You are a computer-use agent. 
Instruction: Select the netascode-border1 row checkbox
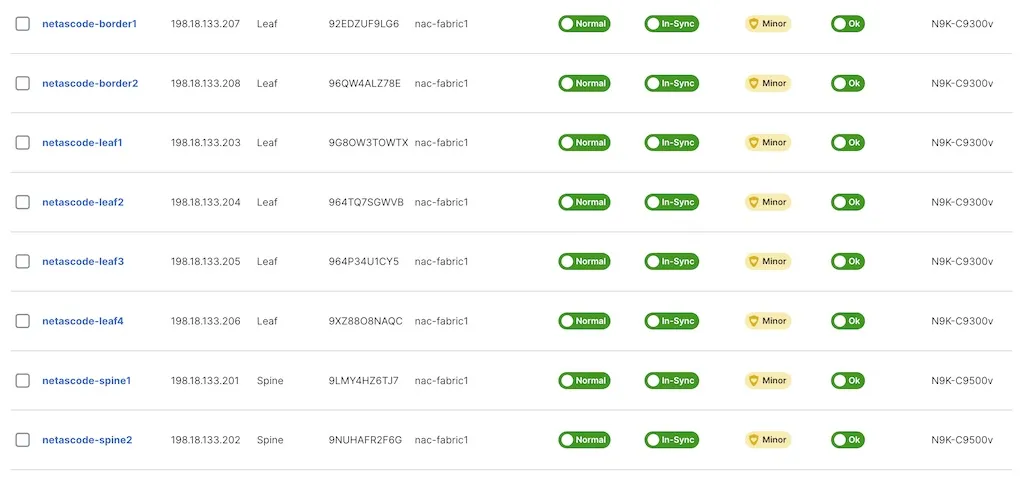[23, 24]
